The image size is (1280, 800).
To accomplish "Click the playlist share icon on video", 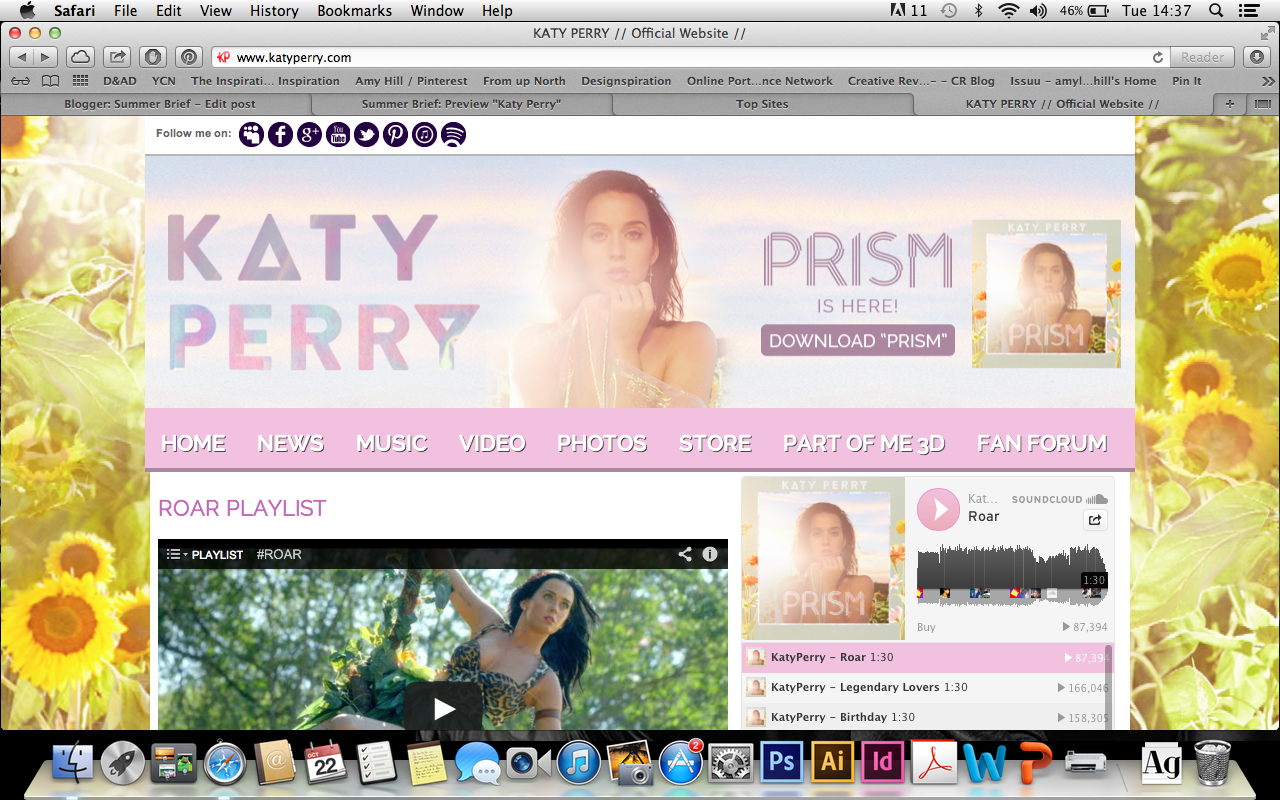I will tap(685, 554).
